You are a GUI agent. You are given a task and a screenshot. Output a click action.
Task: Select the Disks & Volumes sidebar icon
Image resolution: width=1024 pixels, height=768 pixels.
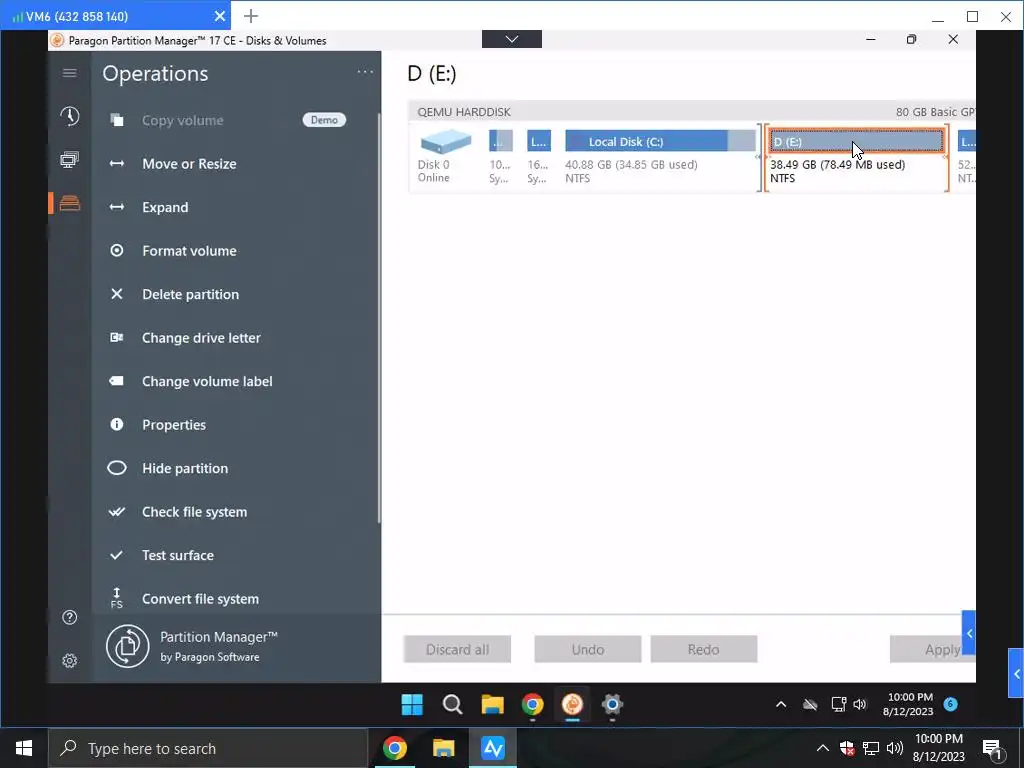tap(69, 203)
